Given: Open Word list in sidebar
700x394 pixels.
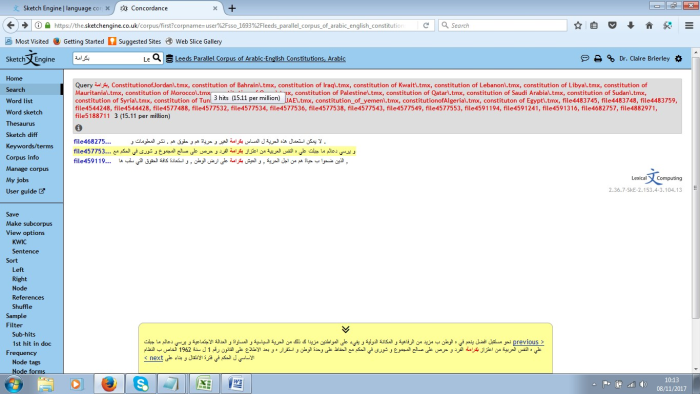Looking at the screenshot, I should (19, 101).
